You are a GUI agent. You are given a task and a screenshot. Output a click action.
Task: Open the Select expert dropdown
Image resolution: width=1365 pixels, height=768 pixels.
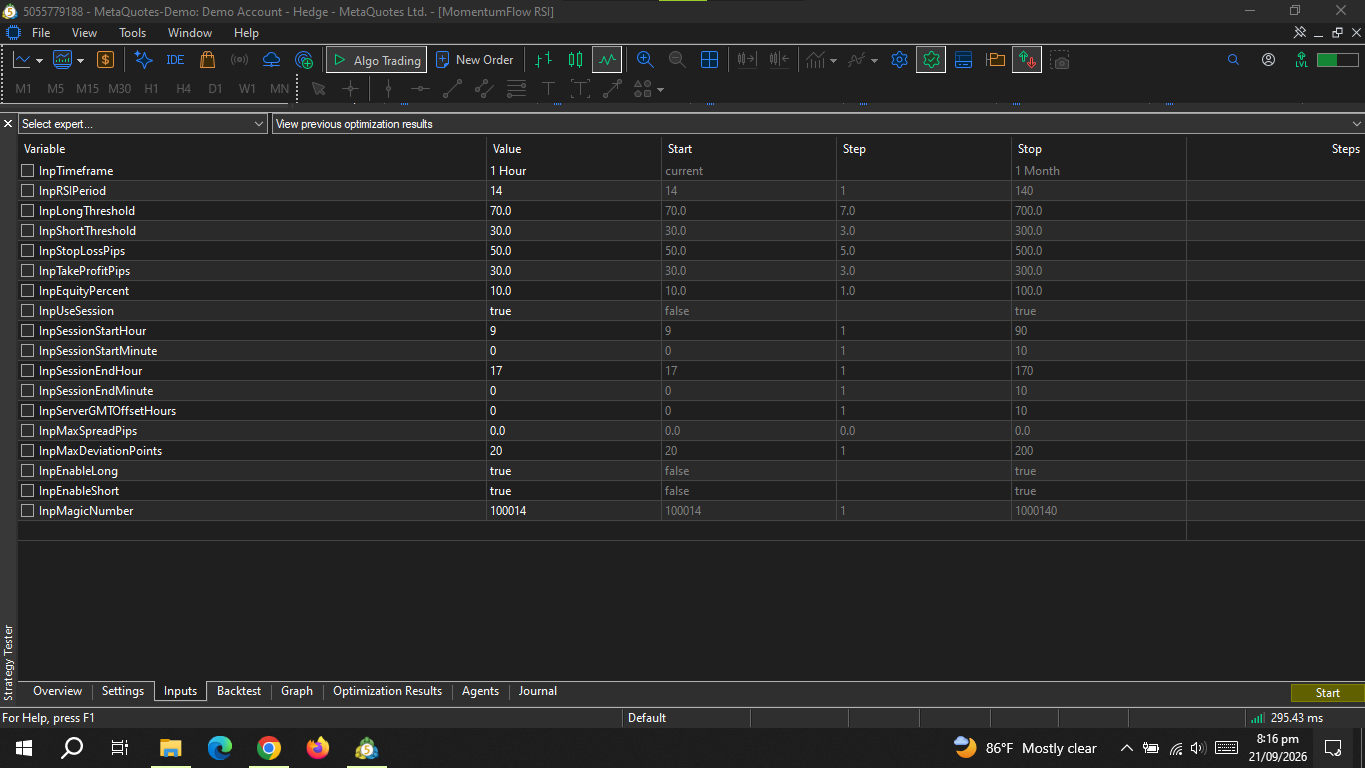click(143, 124)
